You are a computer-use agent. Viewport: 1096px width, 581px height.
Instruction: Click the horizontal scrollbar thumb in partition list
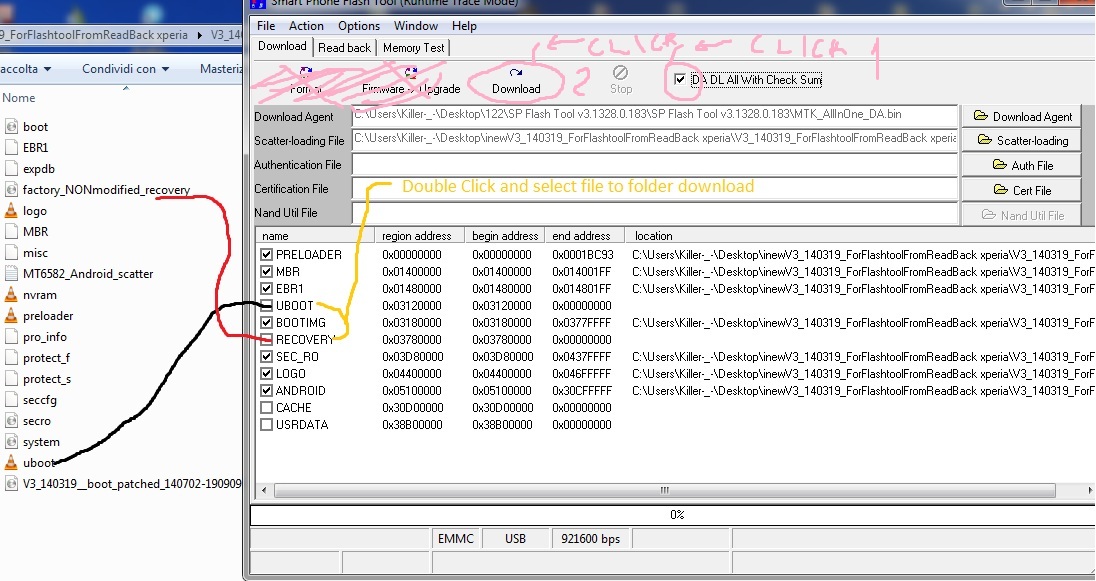click(x=664, y=490)
